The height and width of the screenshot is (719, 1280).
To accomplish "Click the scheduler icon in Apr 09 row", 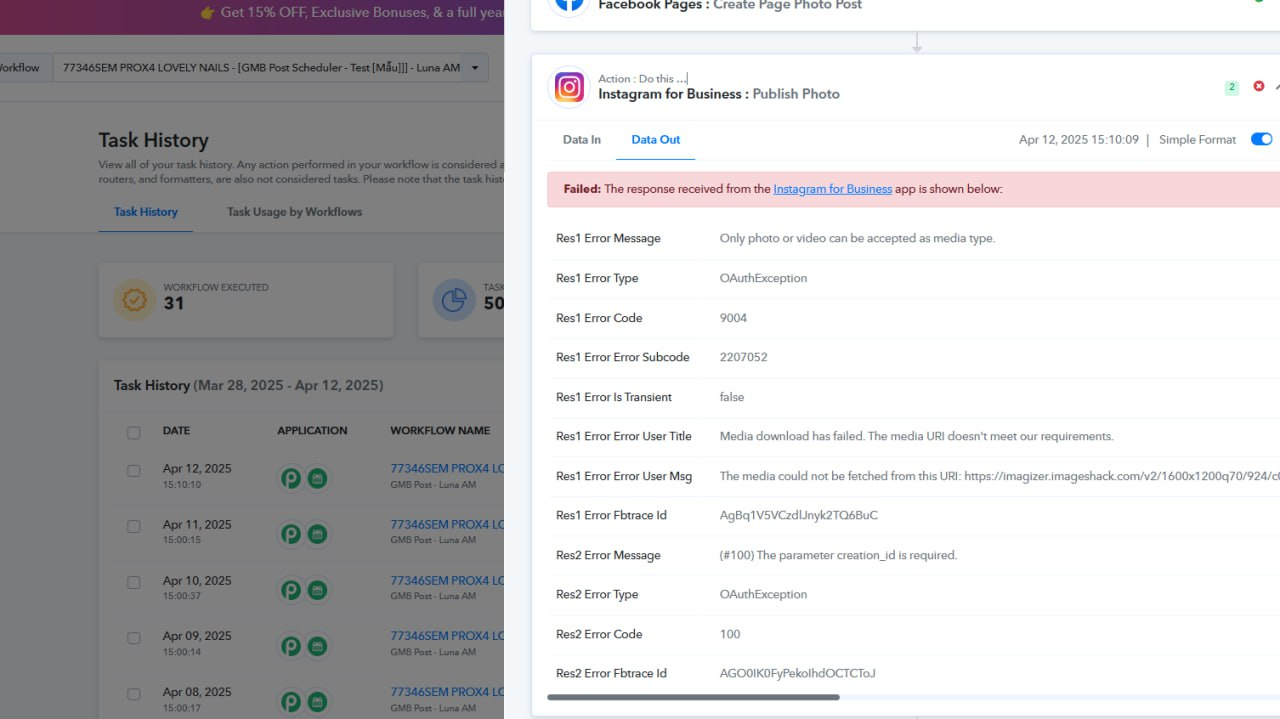I will click(317, 646).
